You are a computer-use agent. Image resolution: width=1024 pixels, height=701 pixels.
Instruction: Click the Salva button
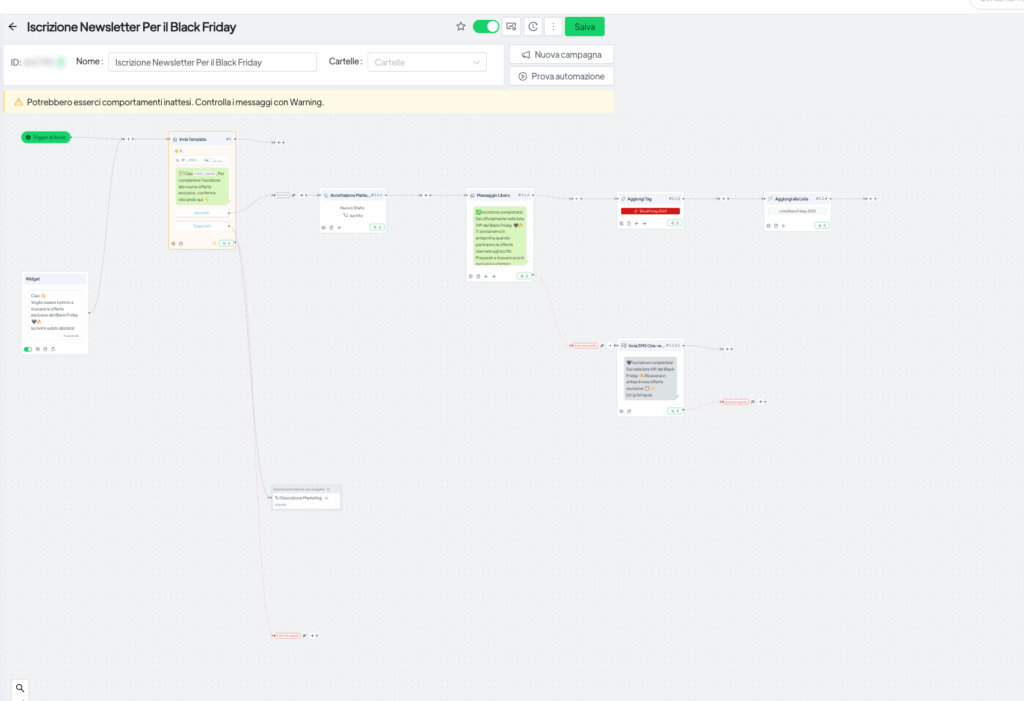pos(584,27)
